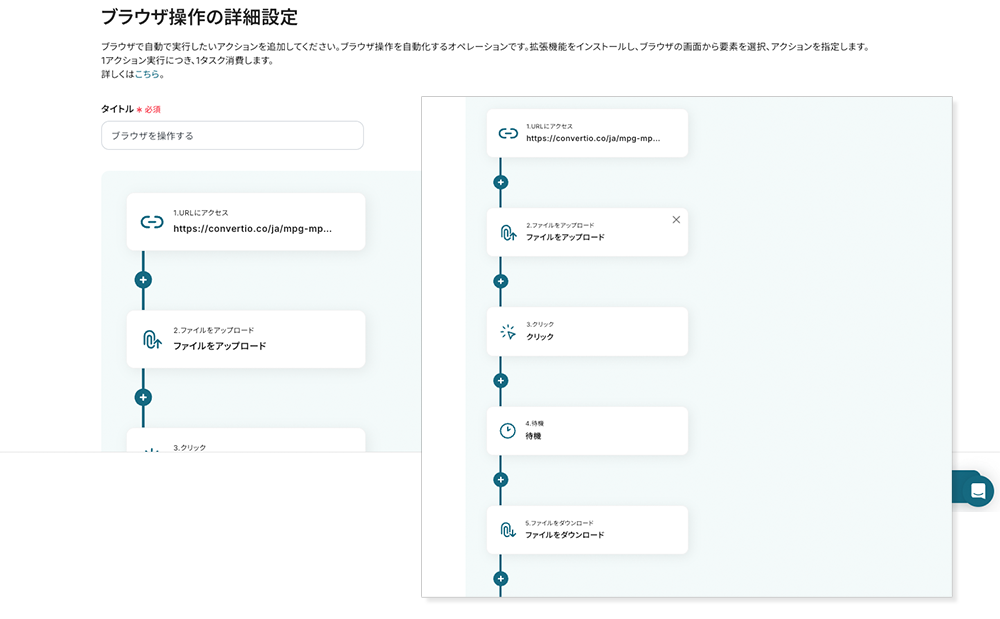Focus the タイトル input field

point(232,135)
